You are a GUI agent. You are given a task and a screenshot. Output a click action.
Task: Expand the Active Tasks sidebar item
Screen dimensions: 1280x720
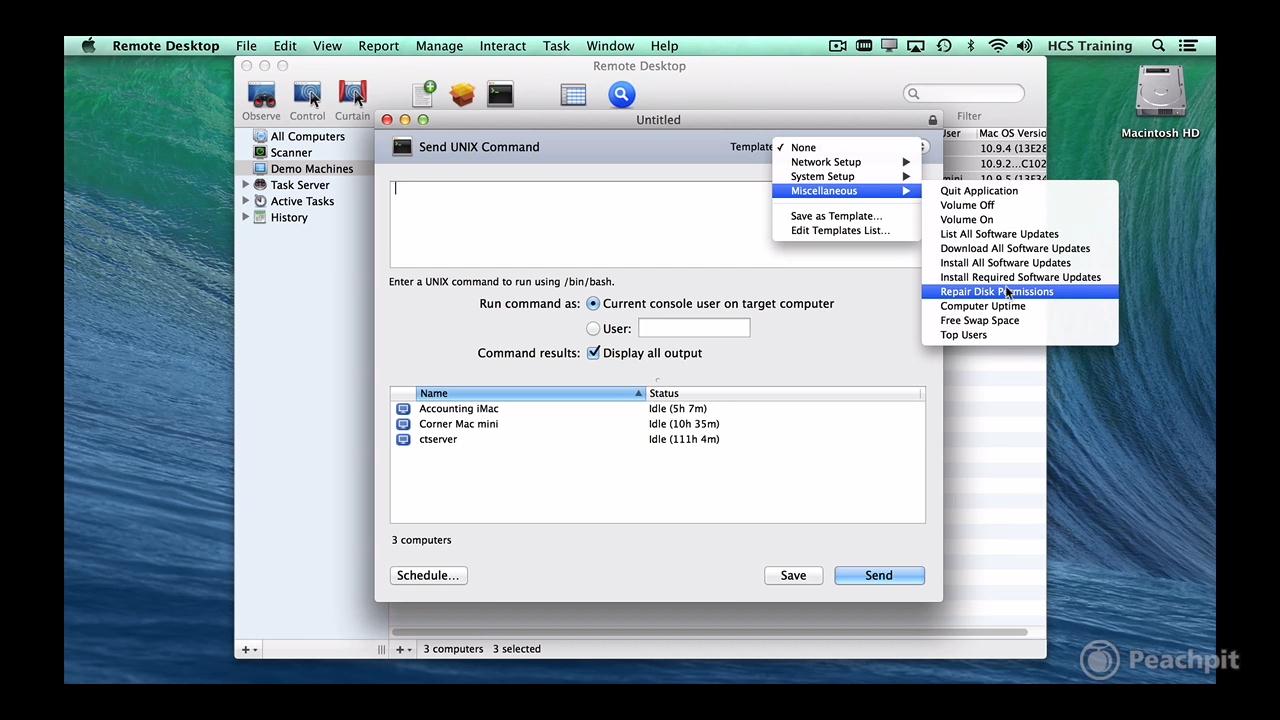(x=246, y=201)
